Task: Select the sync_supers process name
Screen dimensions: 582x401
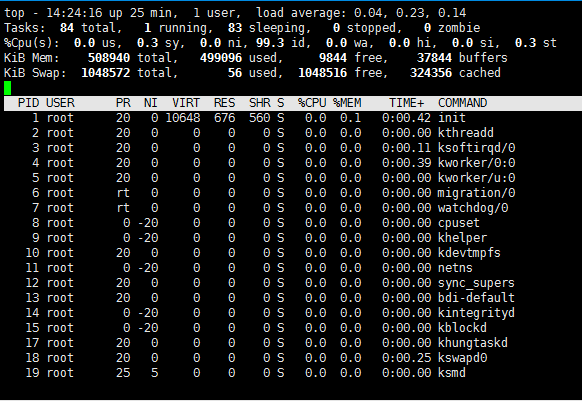Action: pos(477,283)
